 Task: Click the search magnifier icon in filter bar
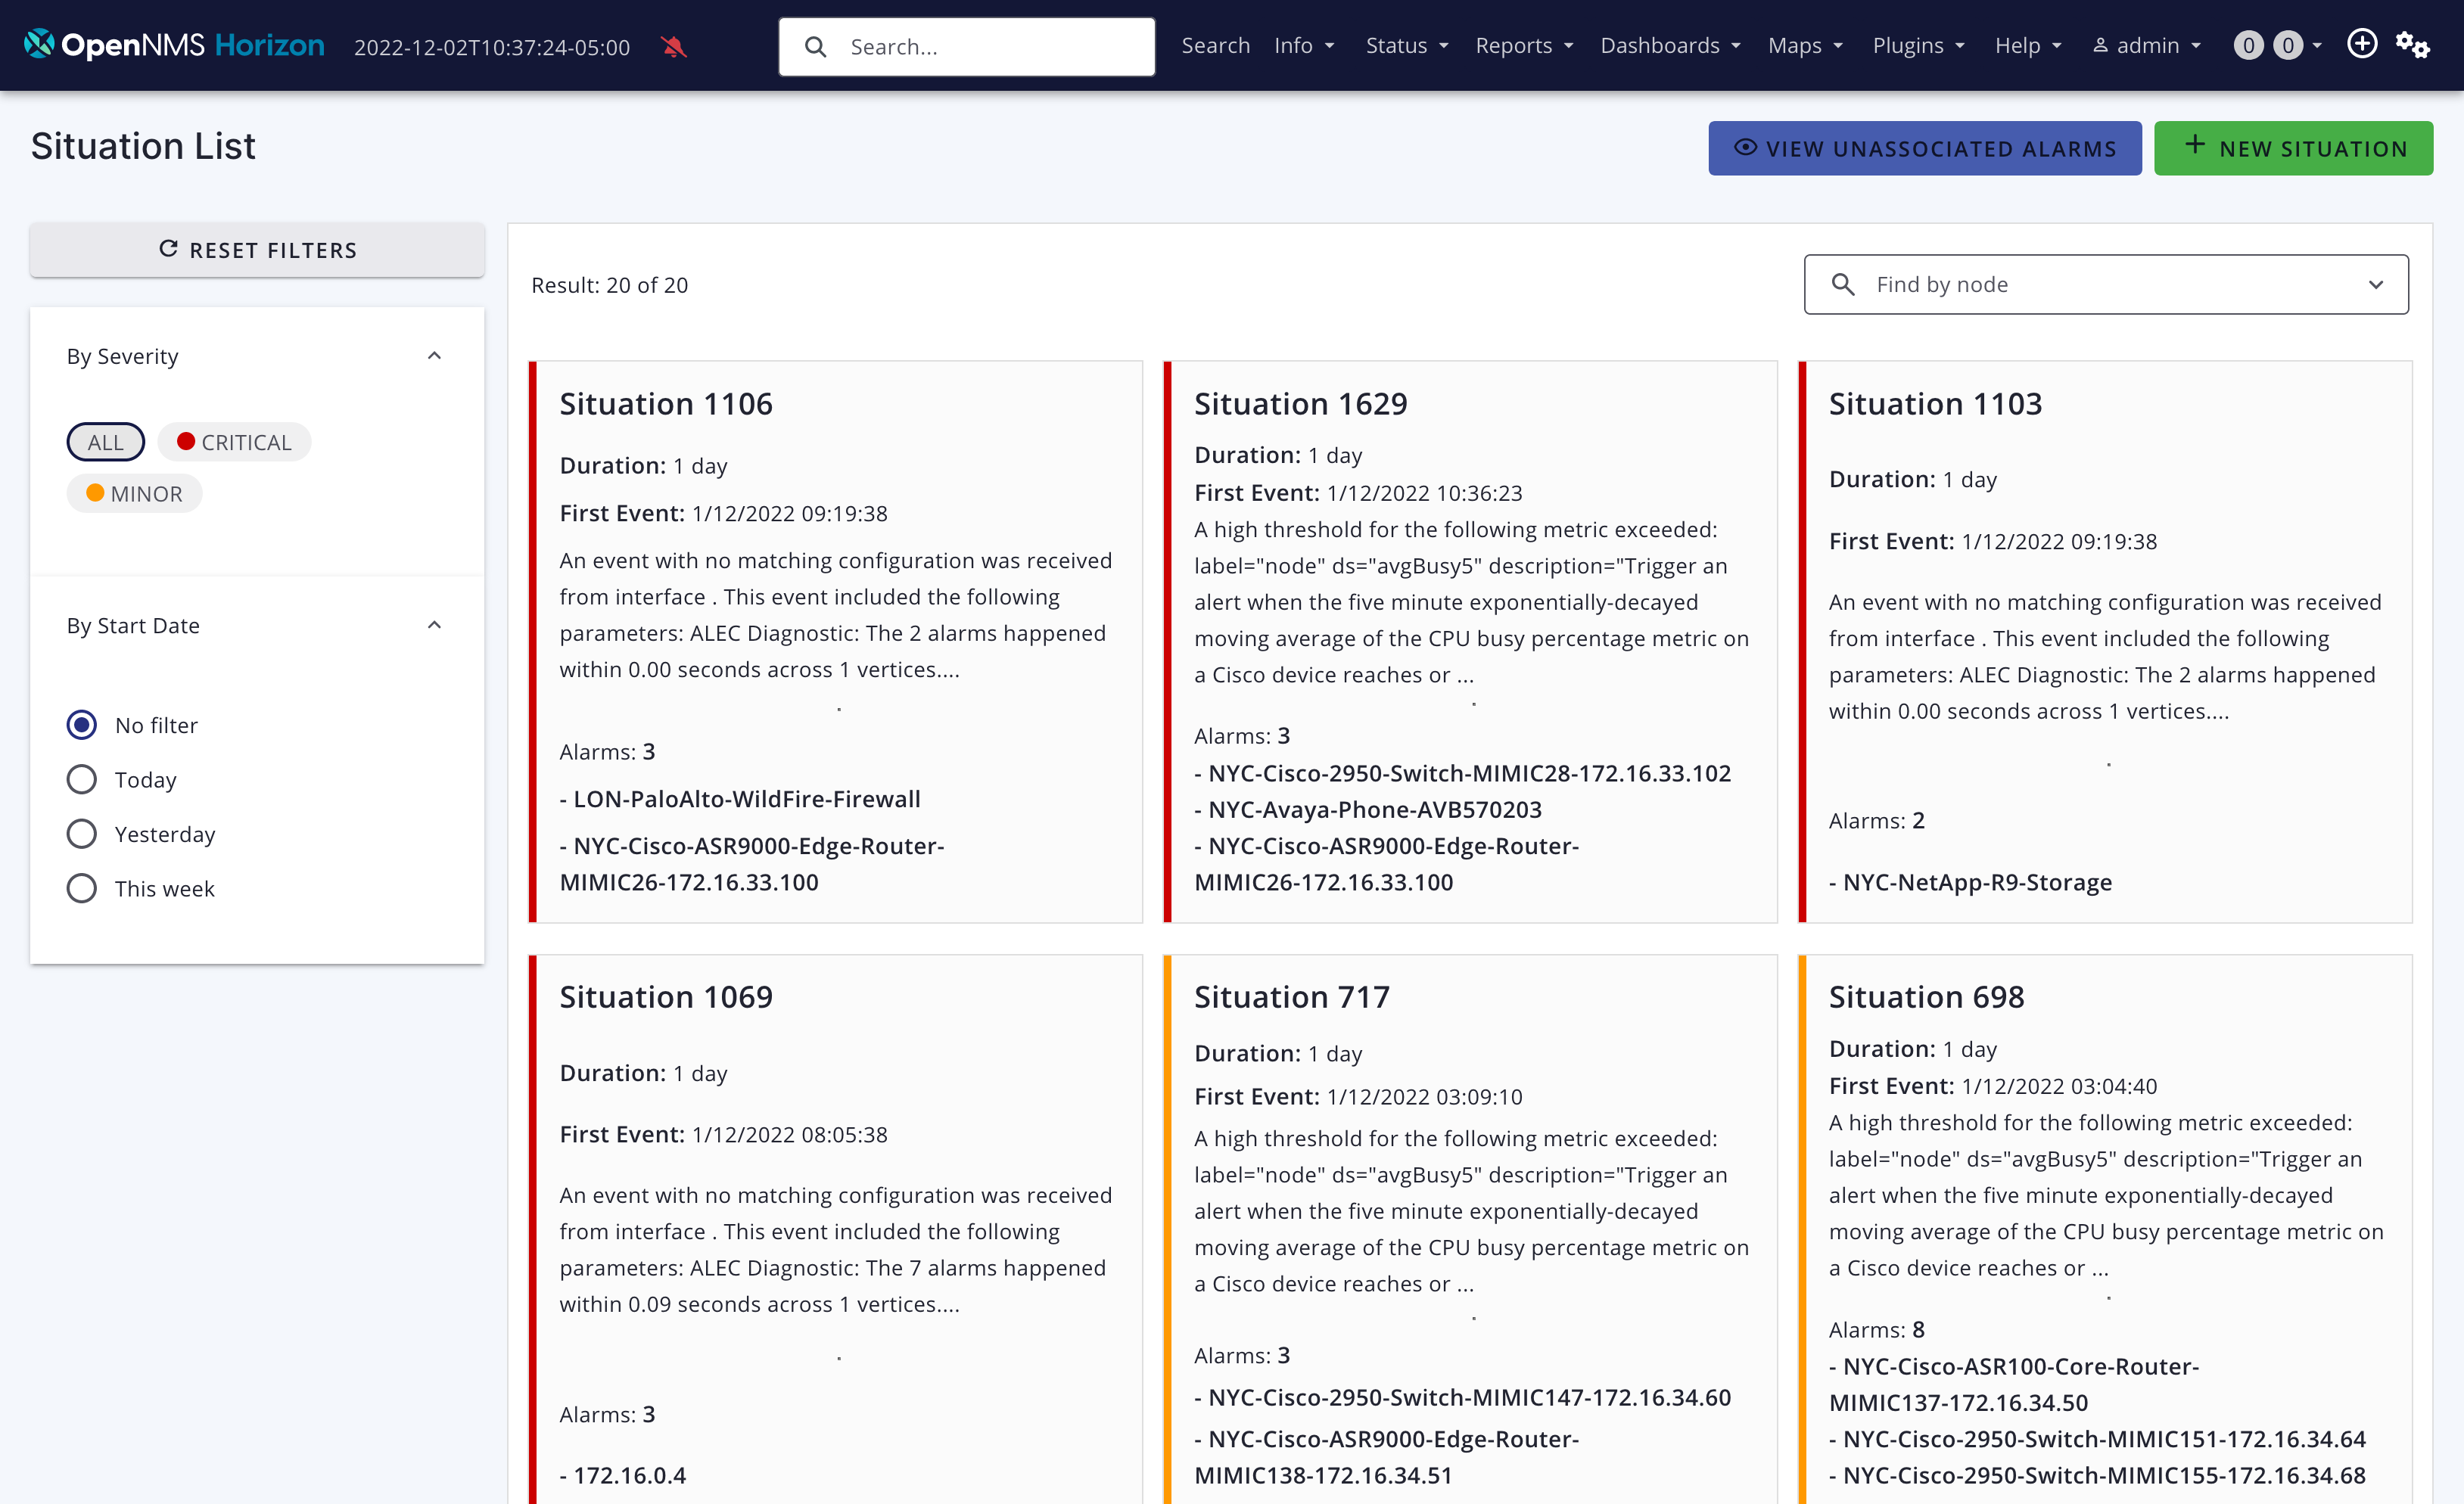tap(1843, 283)
